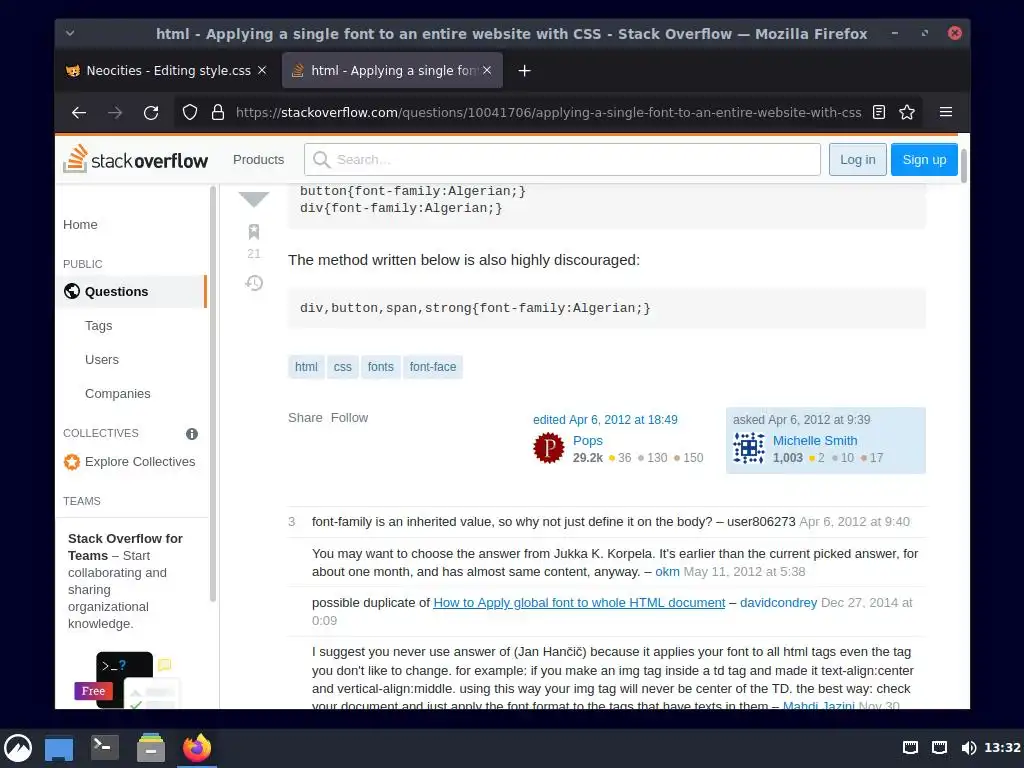Open the Products menu
Screen dimensions: 1024x768
(259, 159)
